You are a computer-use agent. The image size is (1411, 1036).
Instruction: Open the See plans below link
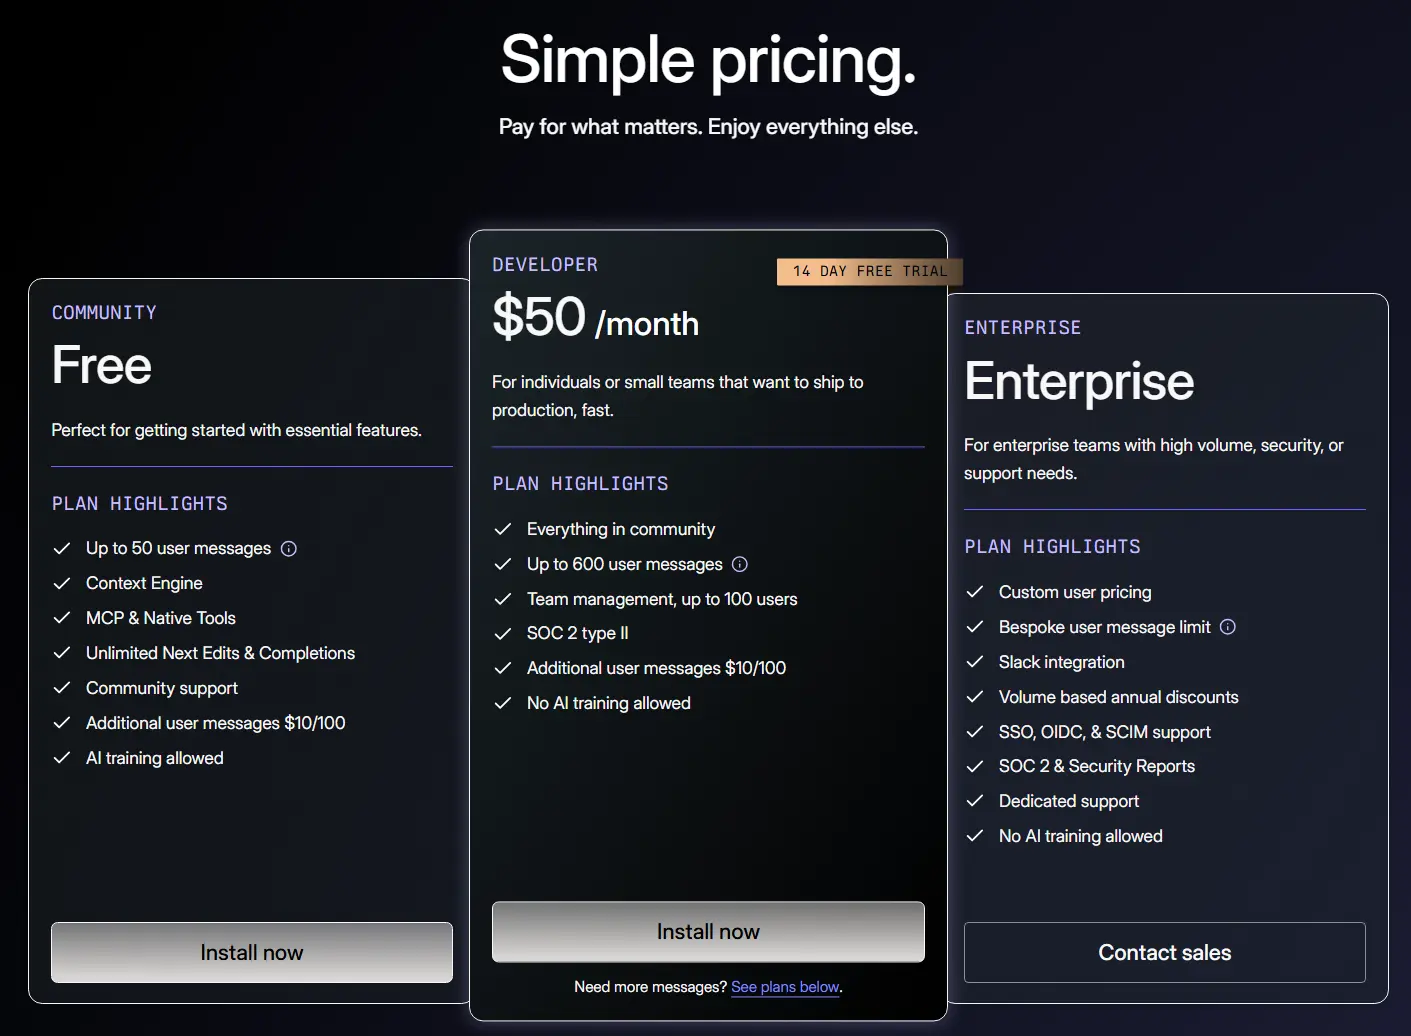click(785, 987)
